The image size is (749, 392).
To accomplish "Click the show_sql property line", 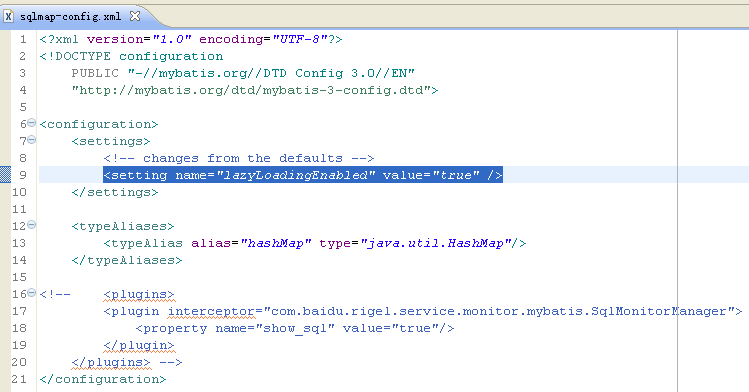I will pos(295,328).
